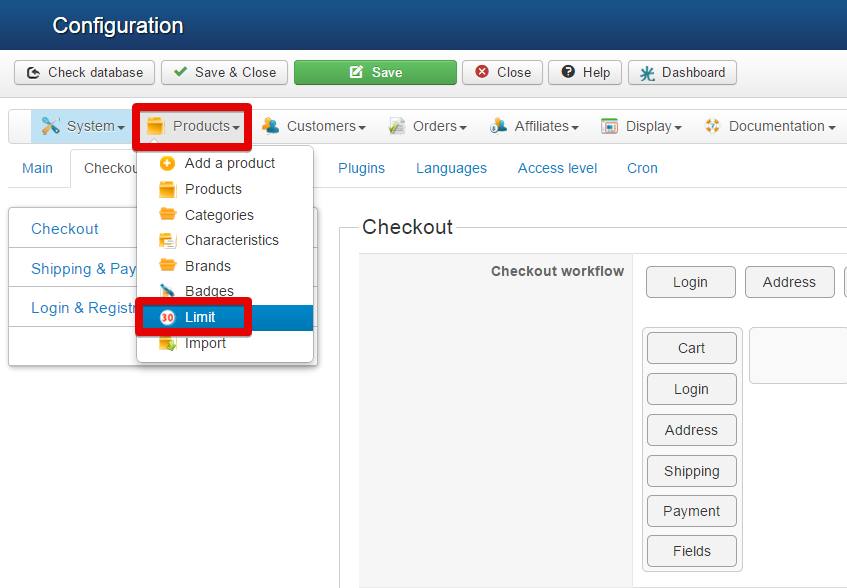Viewport: 847px width, 588px height.
Task: Choose Import in the dropdown
Action: [x=225, y=343]
